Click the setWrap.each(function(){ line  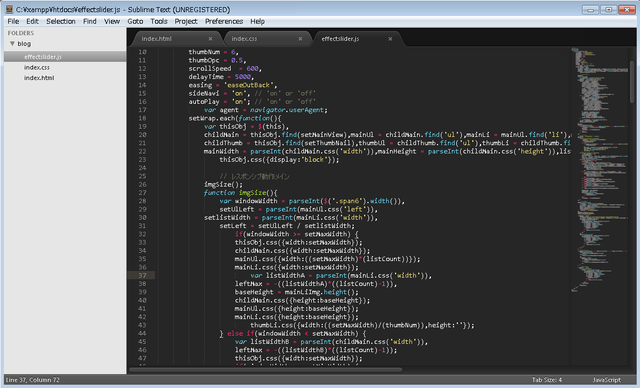pos(235,118)
